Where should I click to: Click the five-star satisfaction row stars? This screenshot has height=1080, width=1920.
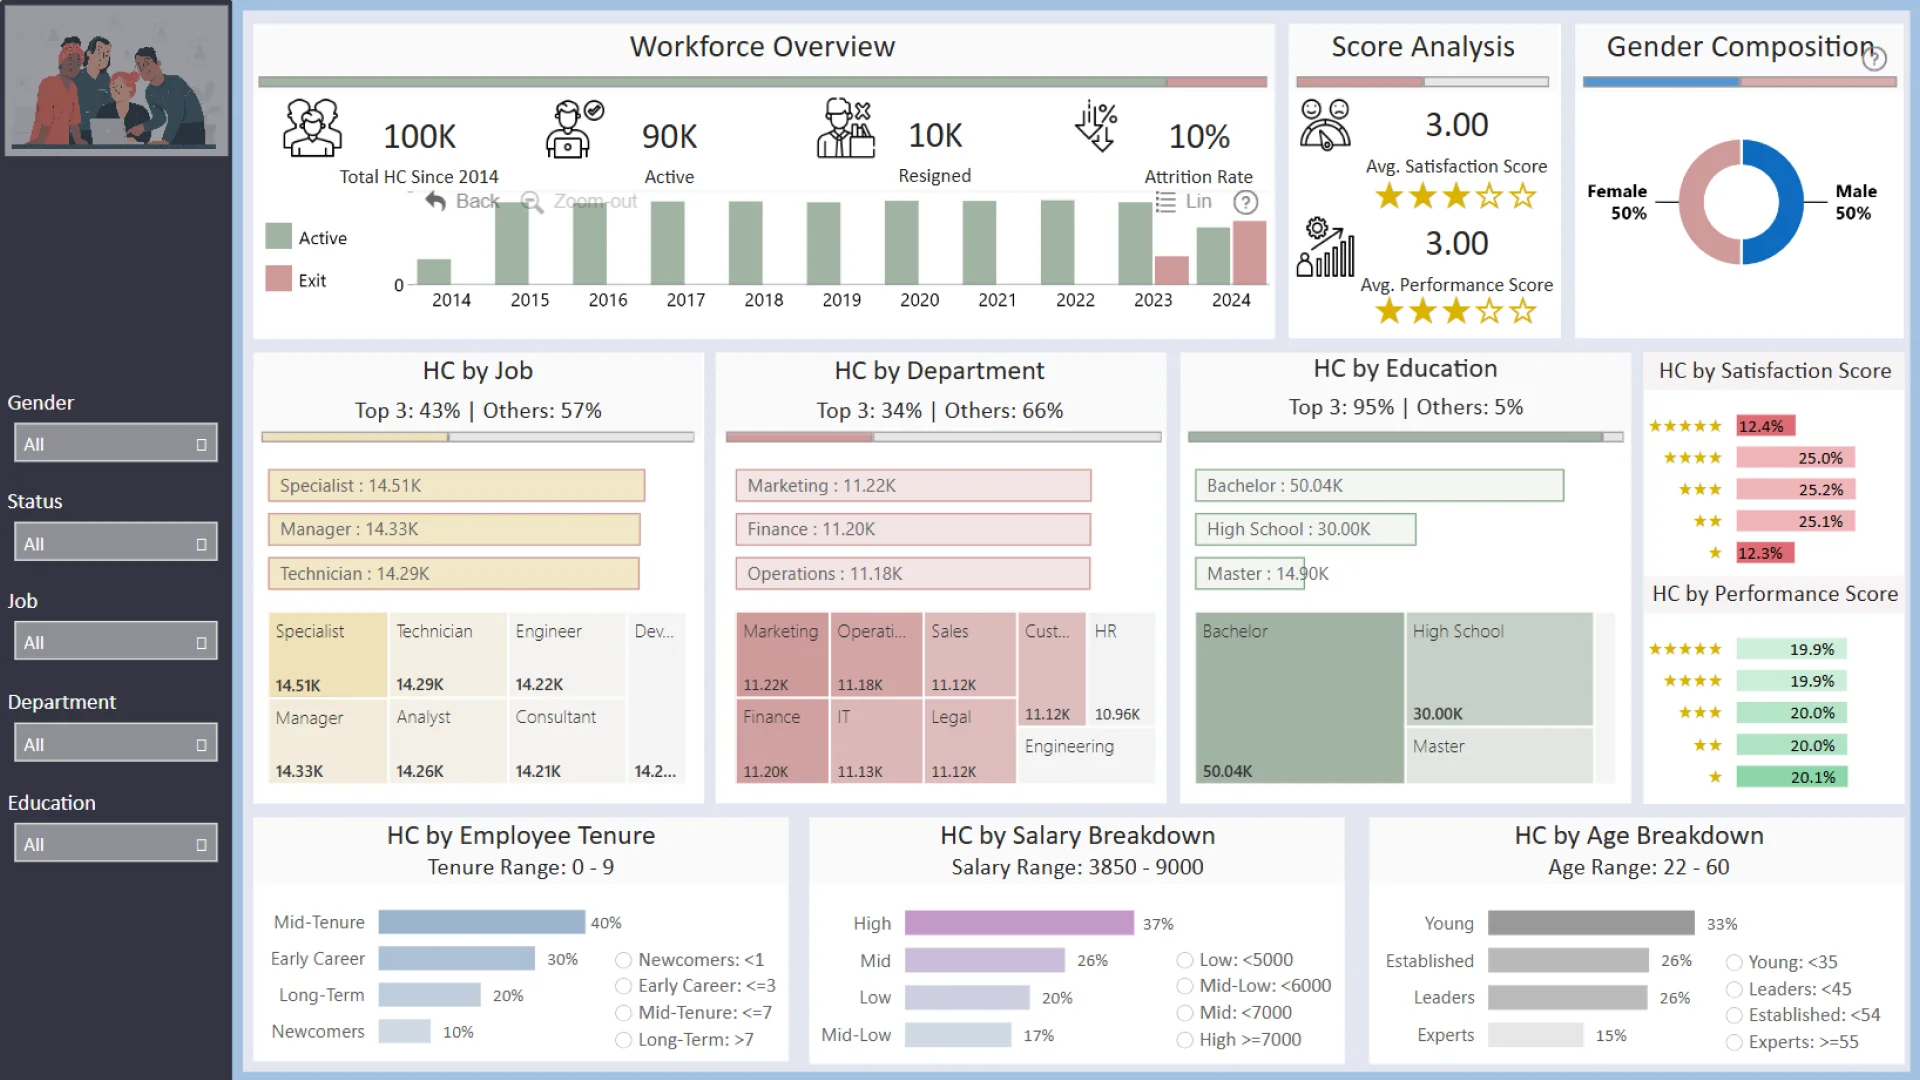click(x=1685, y=426)
